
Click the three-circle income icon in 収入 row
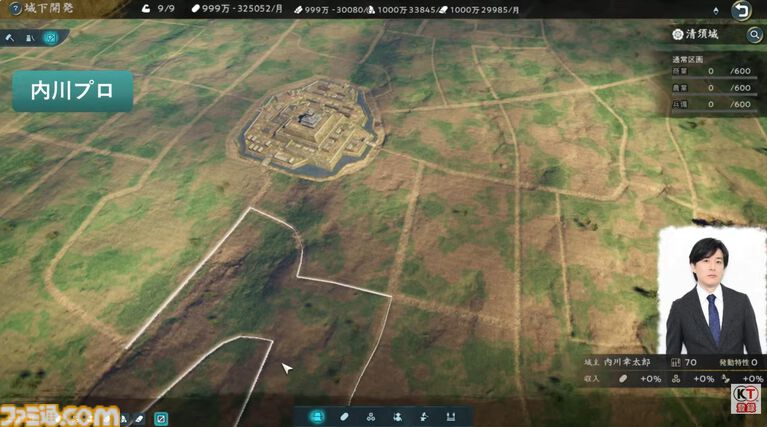point(676,379)
